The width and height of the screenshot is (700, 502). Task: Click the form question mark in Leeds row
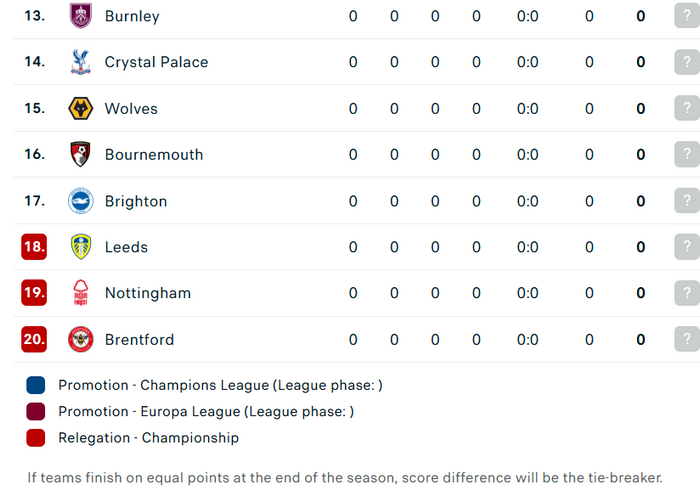click(x=687, y=247)
